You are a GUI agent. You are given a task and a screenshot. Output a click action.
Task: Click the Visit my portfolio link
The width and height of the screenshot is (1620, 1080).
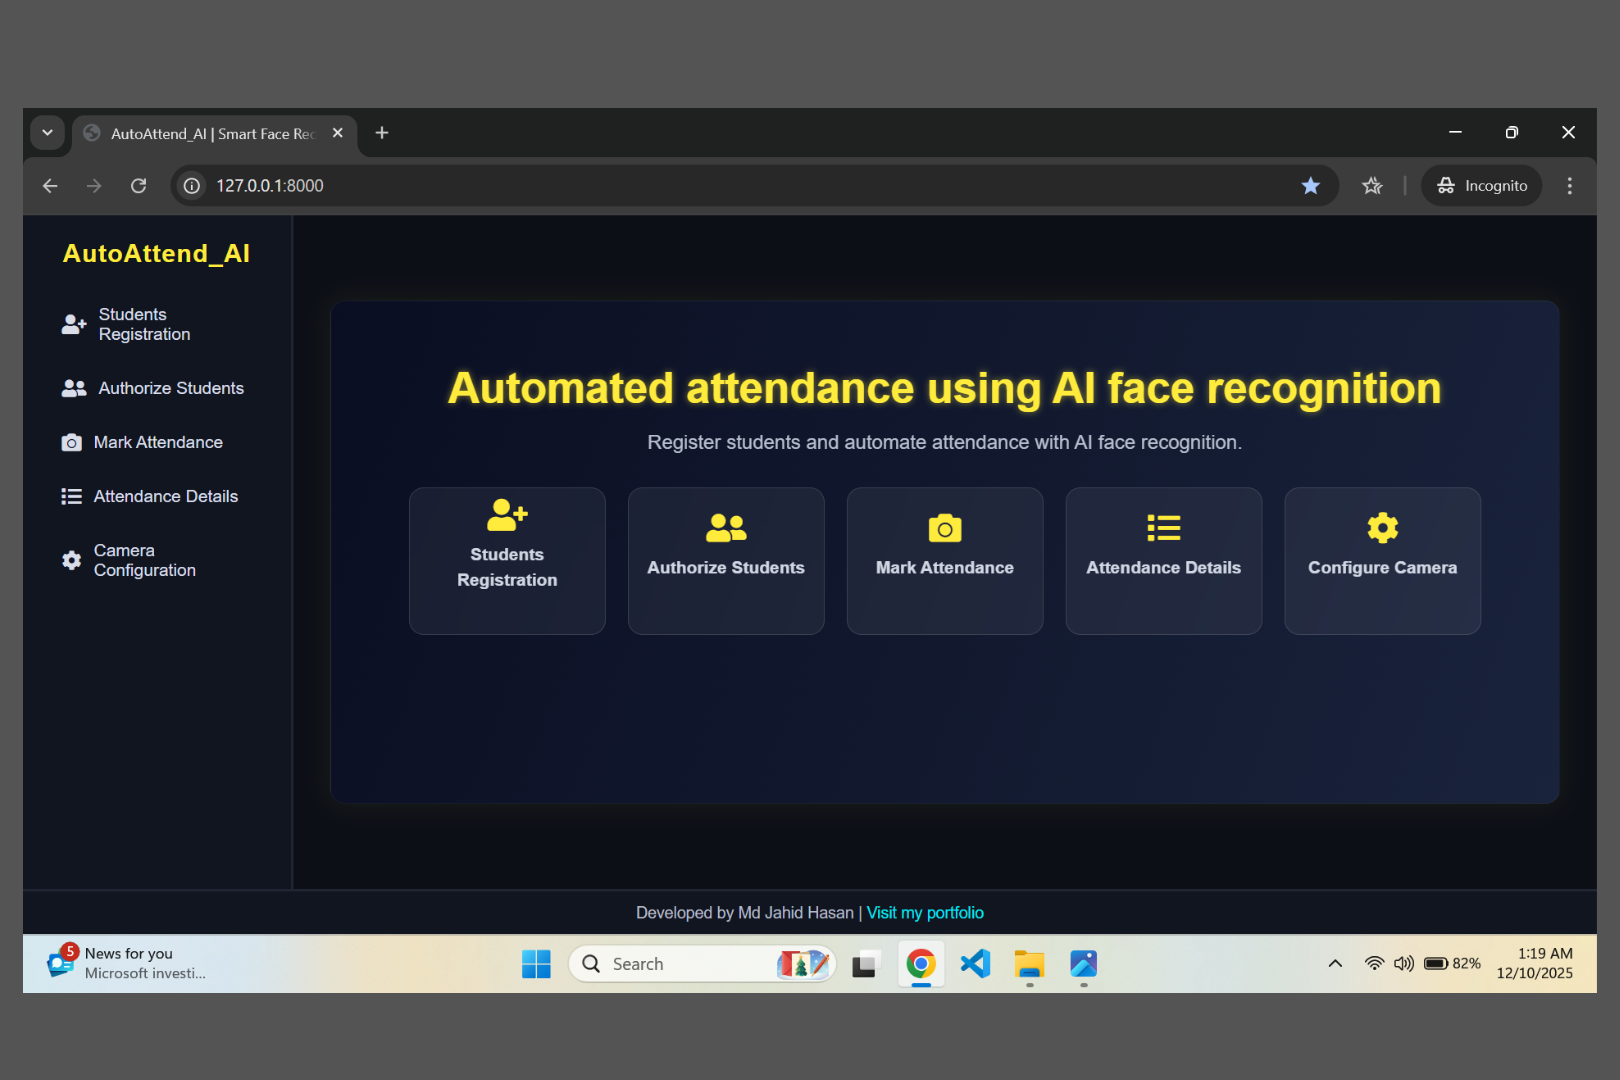[x=925, y=912]
